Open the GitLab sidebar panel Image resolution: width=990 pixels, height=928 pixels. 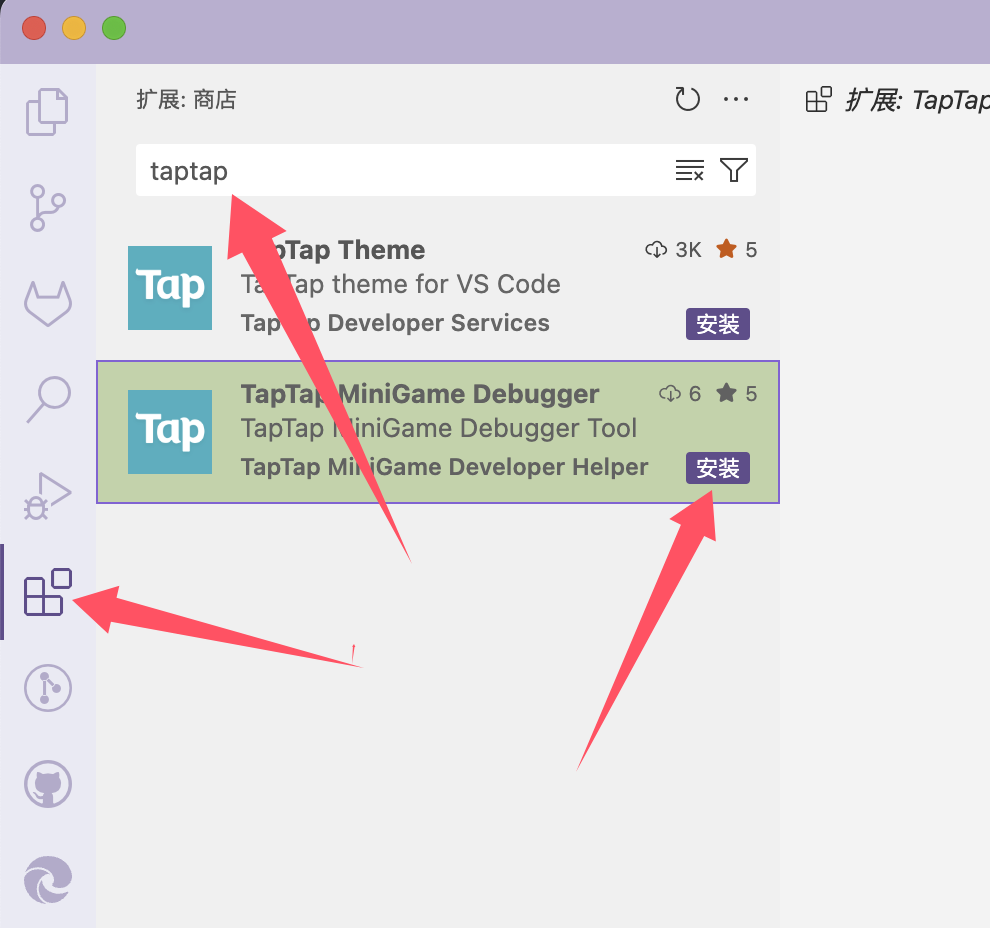point(48,304)
